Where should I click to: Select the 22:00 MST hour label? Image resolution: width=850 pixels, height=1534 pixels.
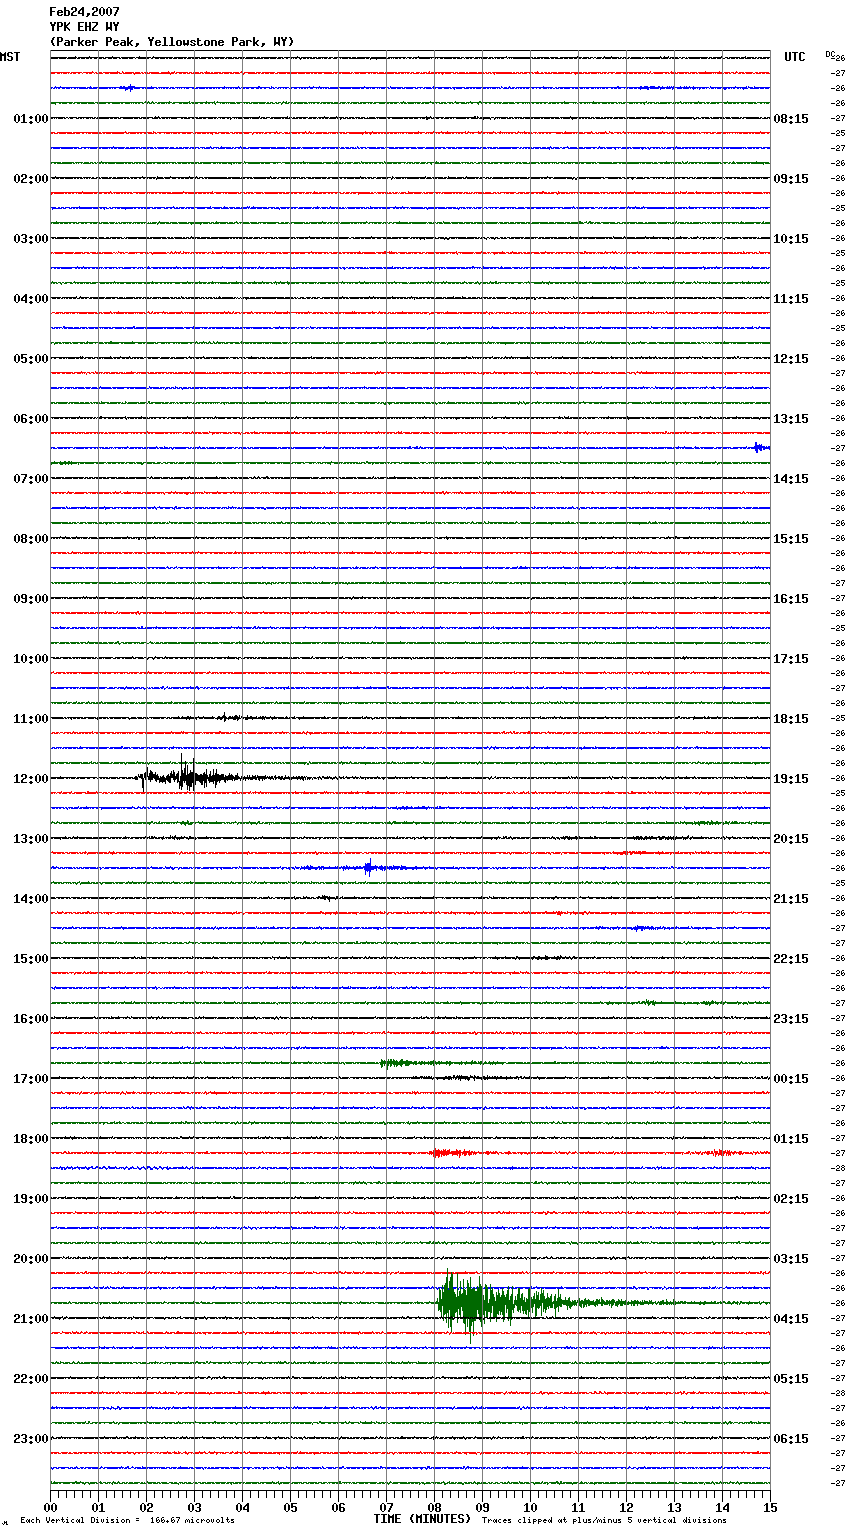coord(31,1379)
